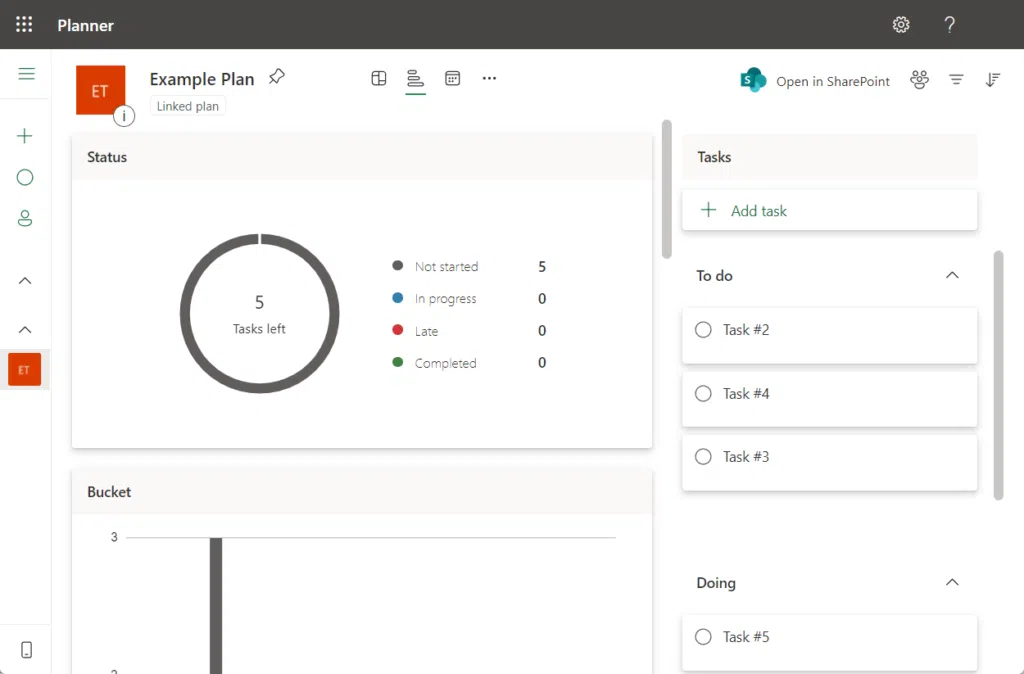Viewport: 1024px width, 674px height.
Task: Open the app launcher grid
Action: [x=24, y=25]
